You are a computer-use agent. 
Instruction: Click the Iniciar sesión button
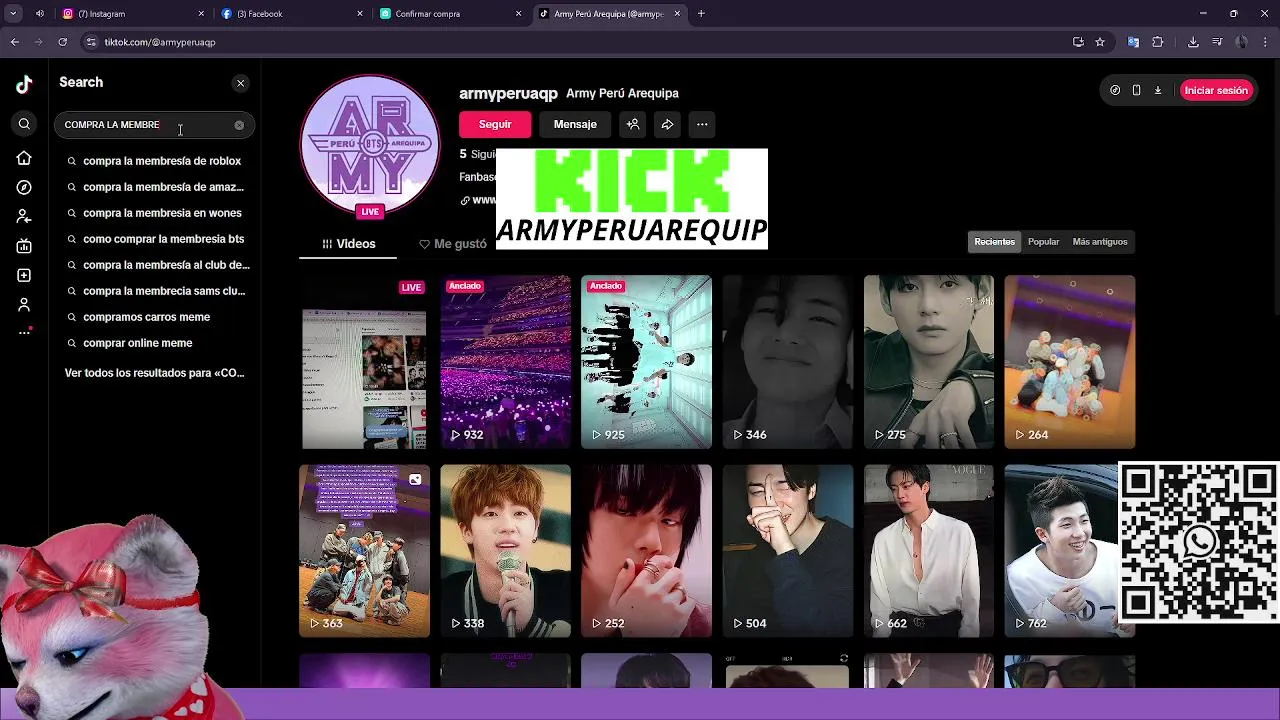[1216, 90]
